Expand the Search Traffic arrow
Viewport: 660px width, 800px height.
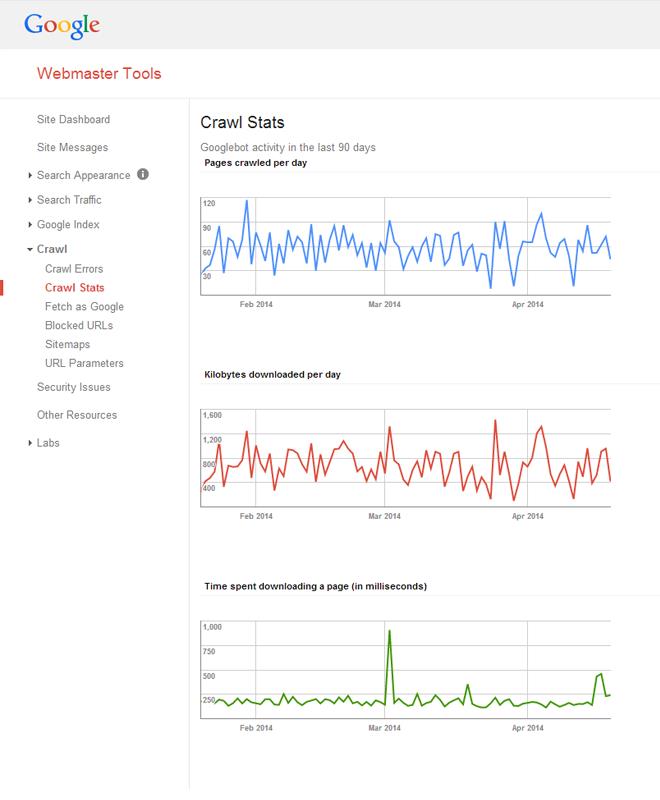pyautogui.click(x=30, y=200)
